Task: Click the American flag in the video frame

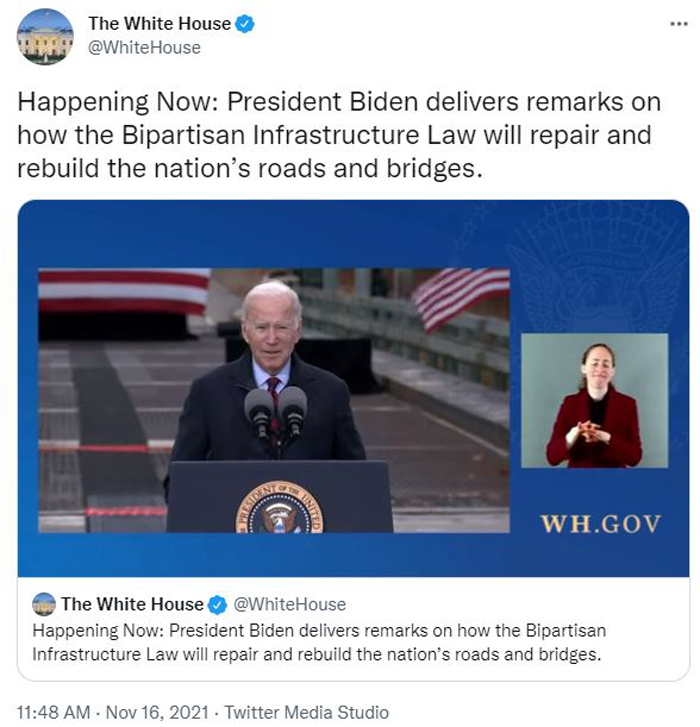Action: (x=460, y=297)
